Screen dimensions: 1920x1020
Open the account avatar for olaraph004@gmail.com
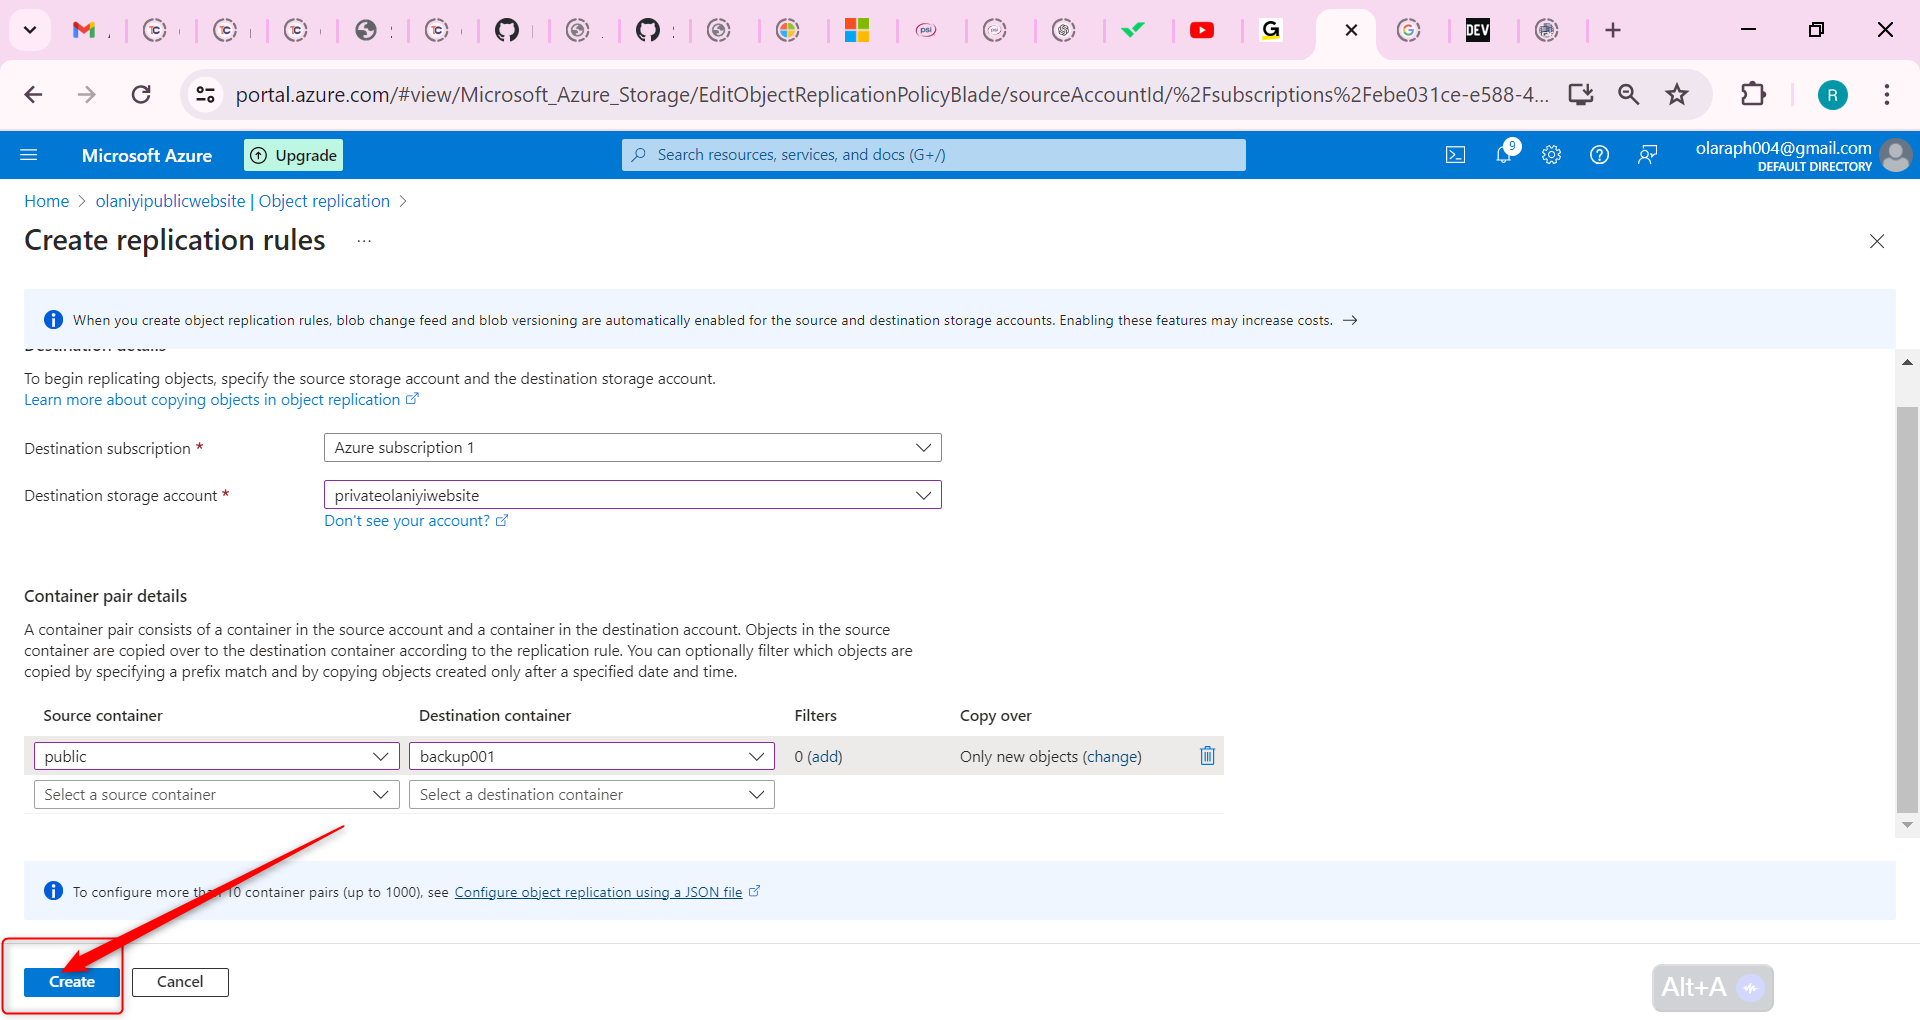pos(1895,155)
